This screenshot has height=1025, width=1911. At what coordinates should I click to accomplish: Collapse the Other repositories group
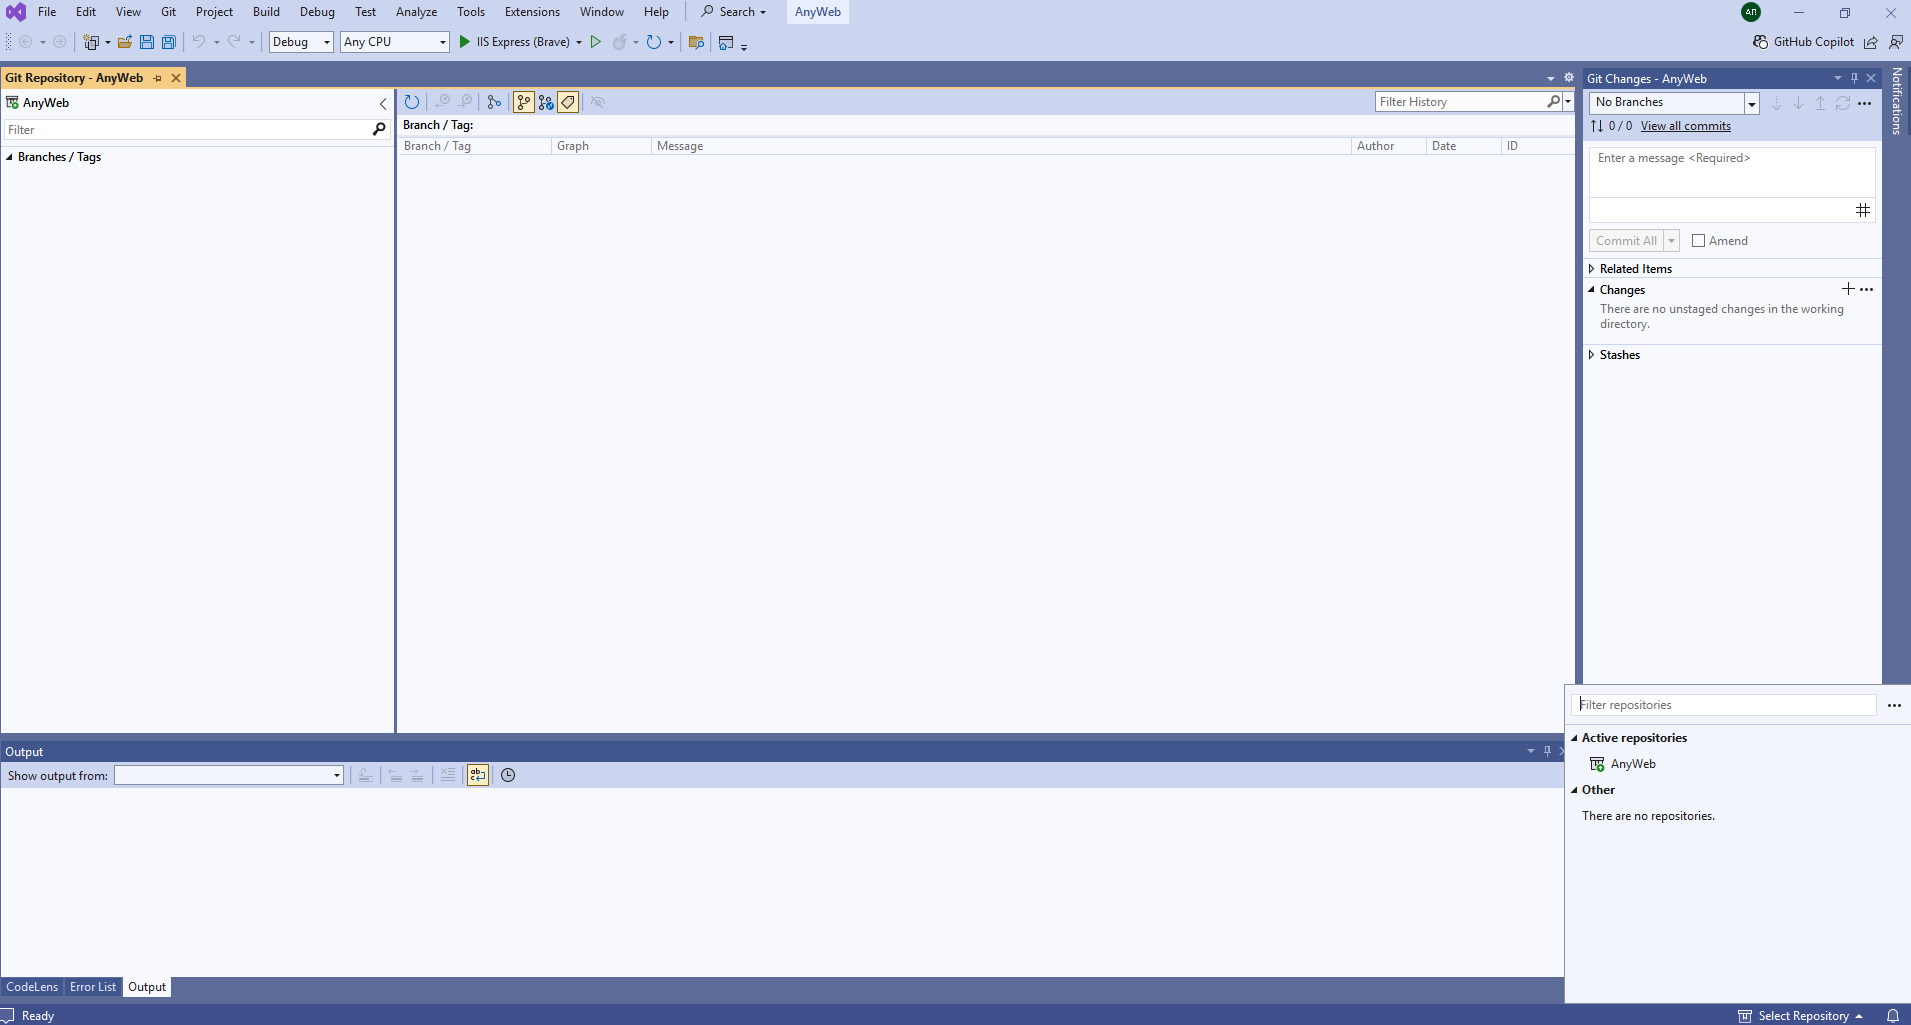pos(1574,790)
